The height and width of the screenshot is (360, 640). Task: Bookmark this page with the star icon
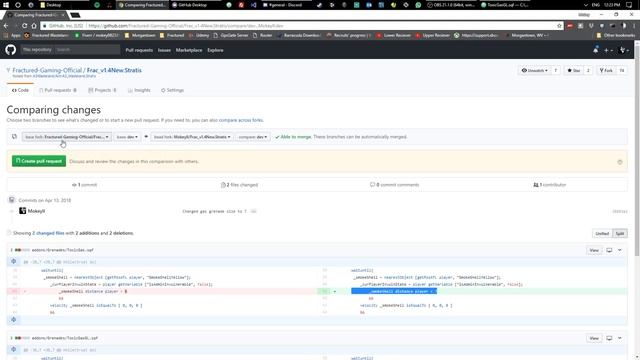click(x=559, y=25)
